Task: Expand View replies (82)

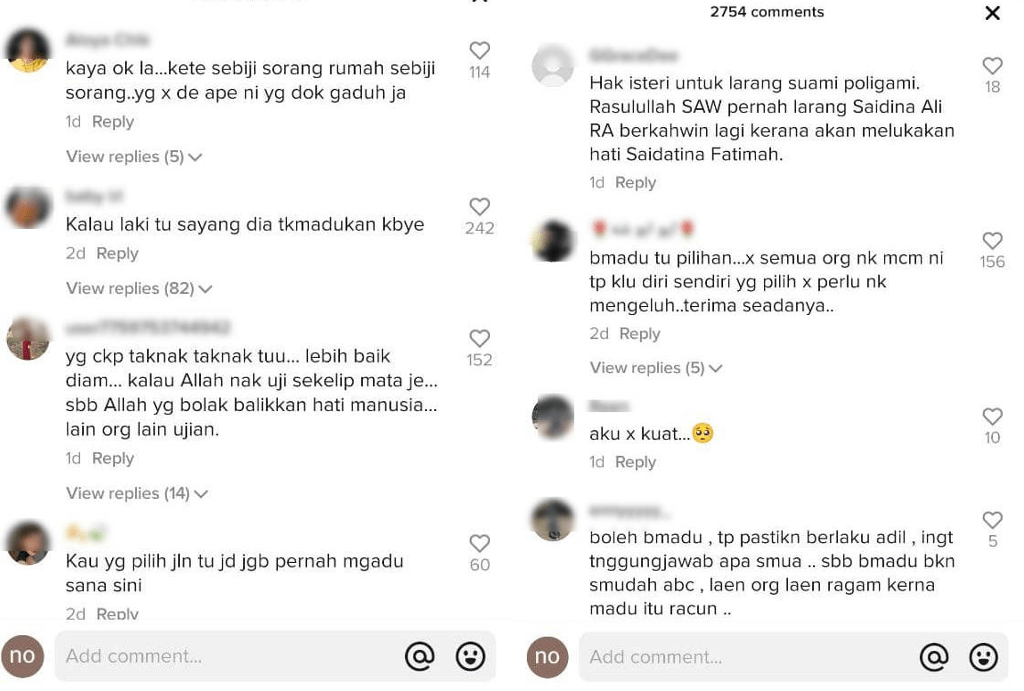Action: pos(138,288)
